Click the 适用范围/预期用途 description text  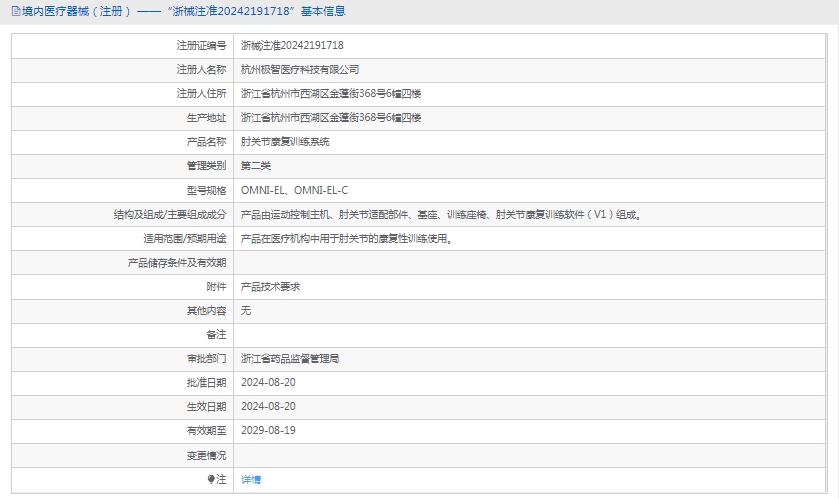pos(347,239)
